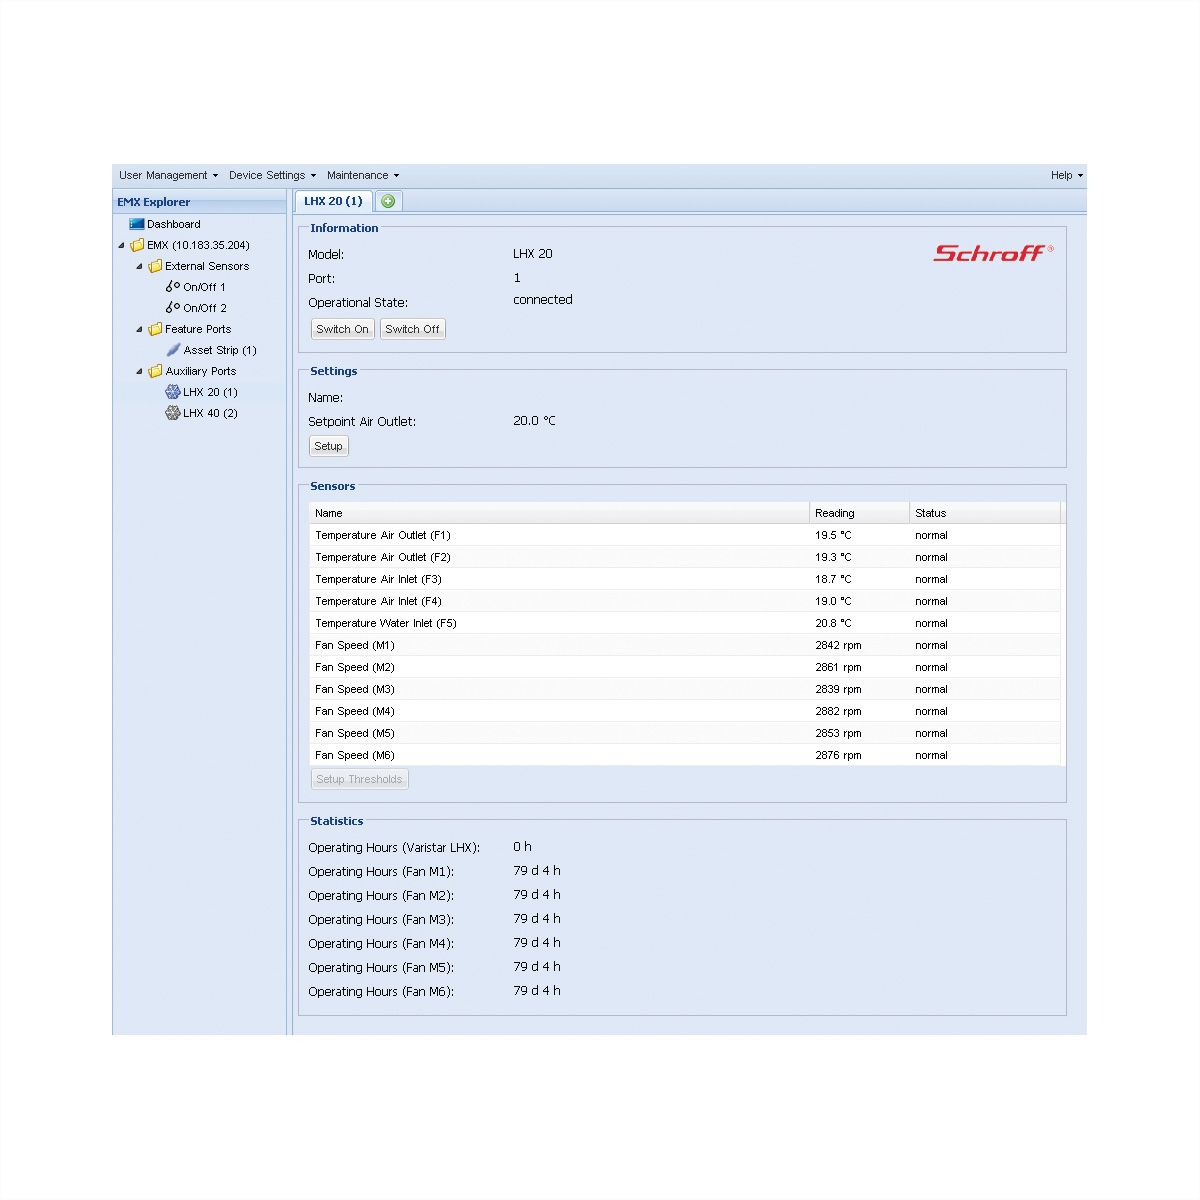1200x1200 pixels.
Task: Select Temperature Air Outlet (F2) row
Action: [x=685, y=557]
